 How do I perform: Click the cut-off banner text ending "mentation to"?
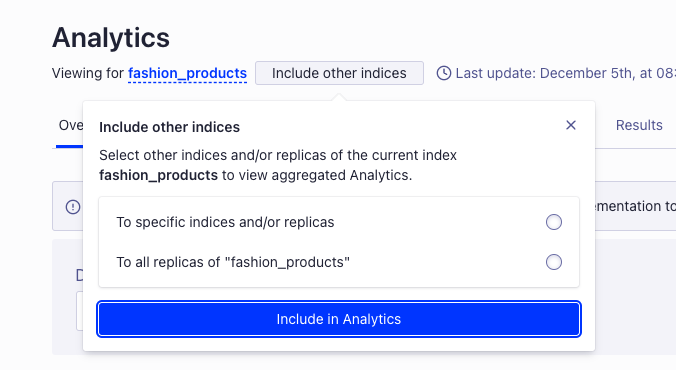click(635, 206)
